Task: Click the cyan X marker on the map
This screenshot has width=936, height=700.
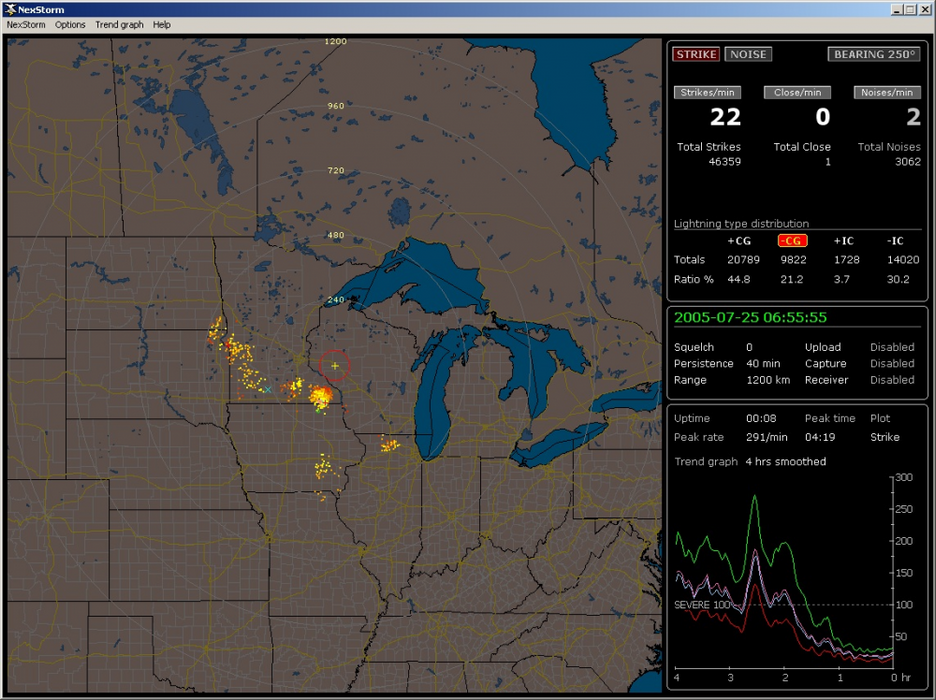Action: (268, 389)
